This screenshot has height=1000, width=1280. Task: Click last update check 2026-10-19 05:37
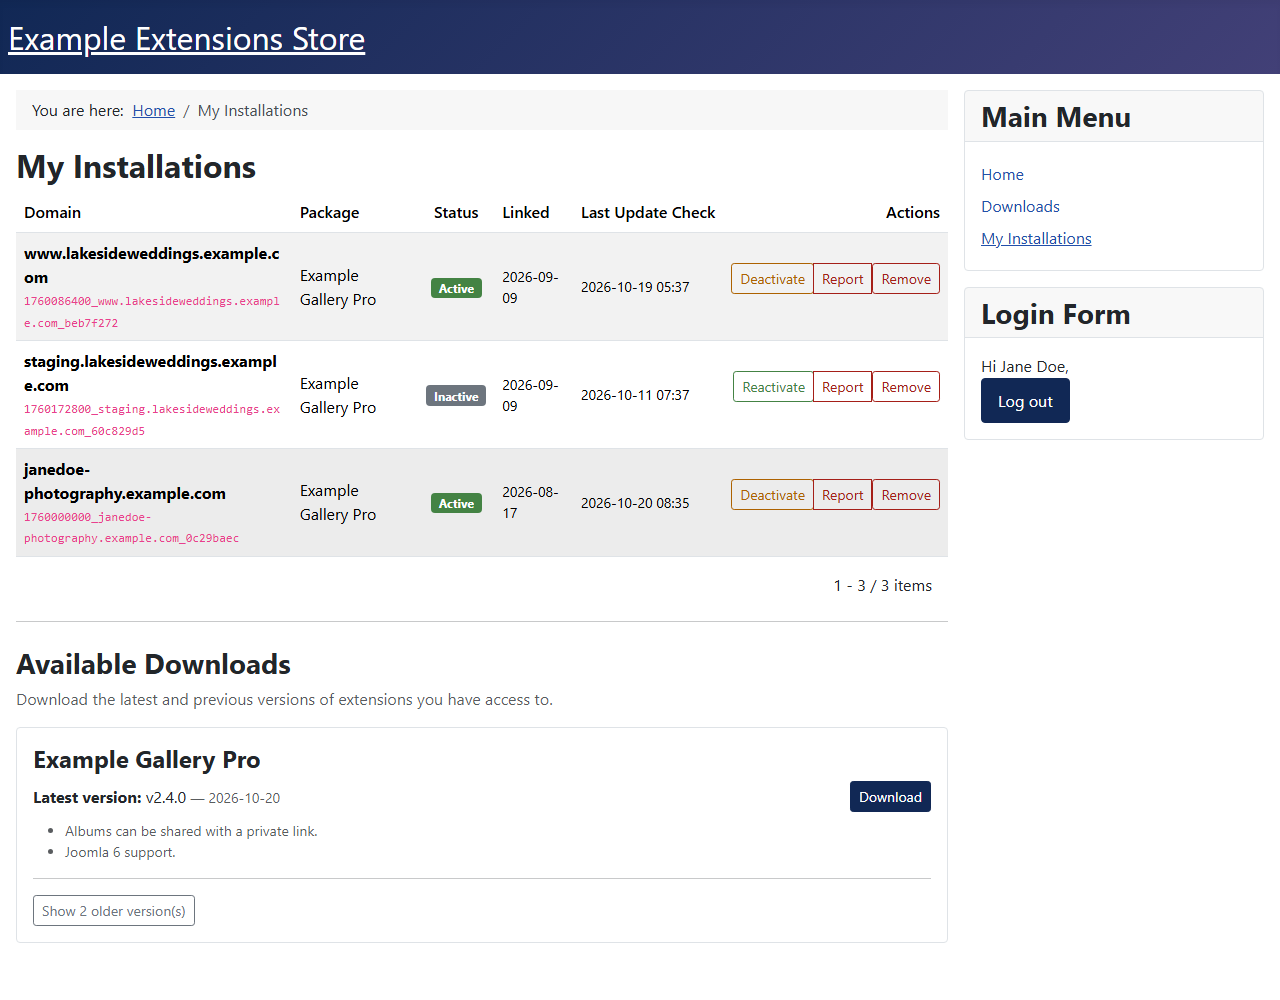tap(635, 287)
